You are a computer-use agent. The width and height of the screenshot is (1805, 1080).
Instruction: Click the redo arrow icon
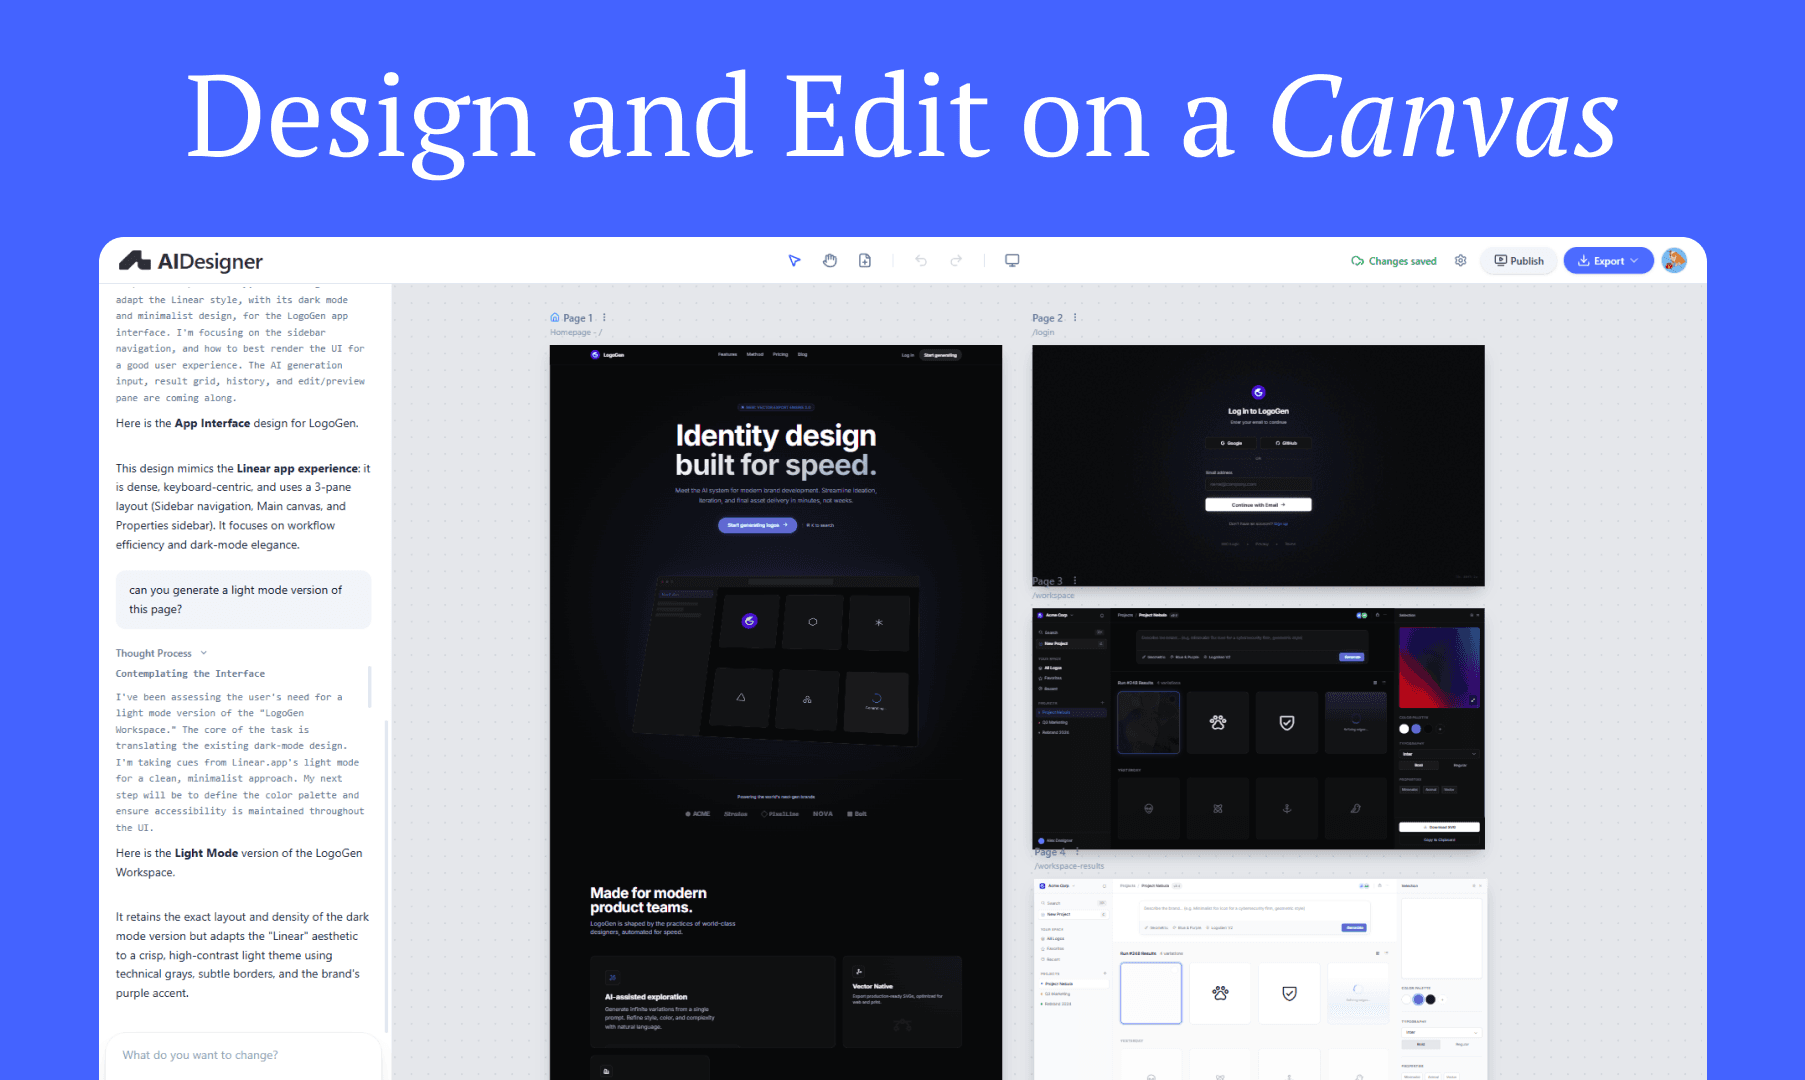956,260
